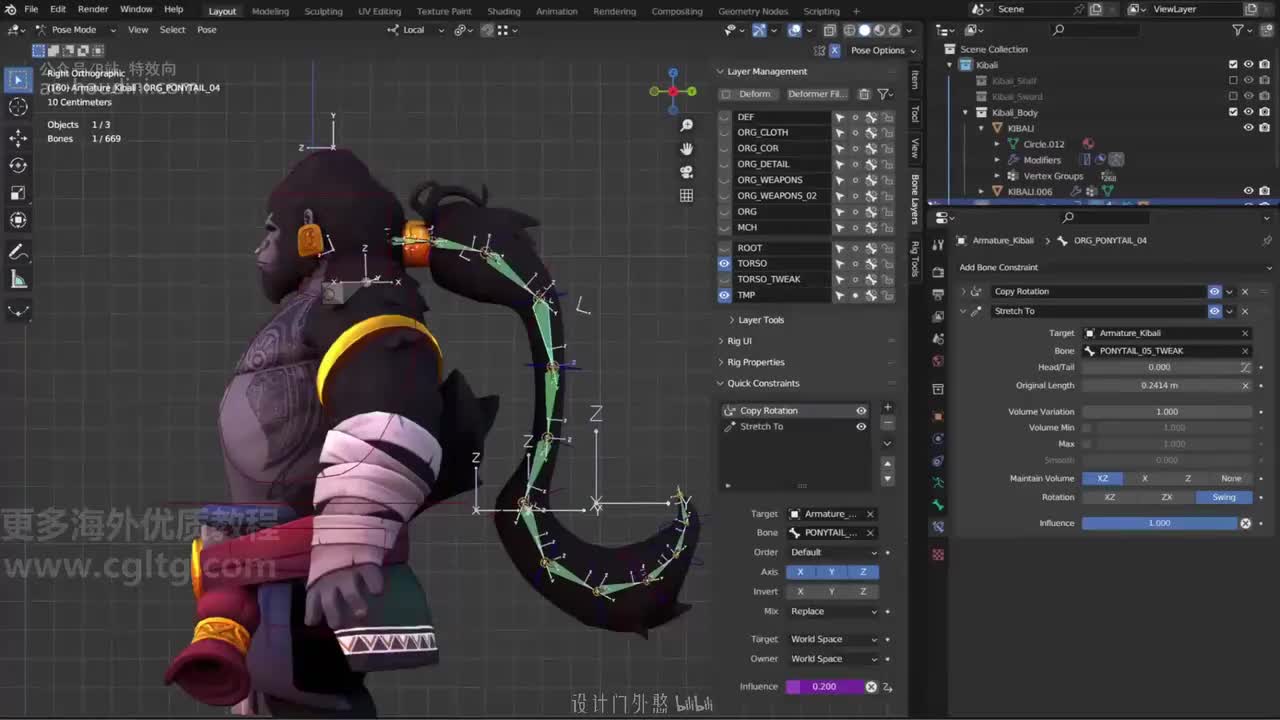This screenshot has width=1280, height=720.
Task: Open the Order Default dropdown
Action: click(833, 552)
